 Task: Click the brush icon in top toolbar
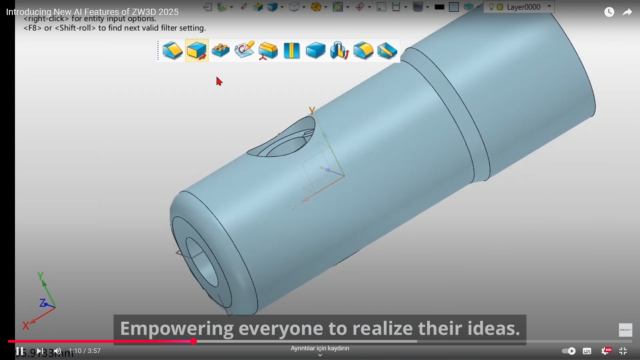244,7
